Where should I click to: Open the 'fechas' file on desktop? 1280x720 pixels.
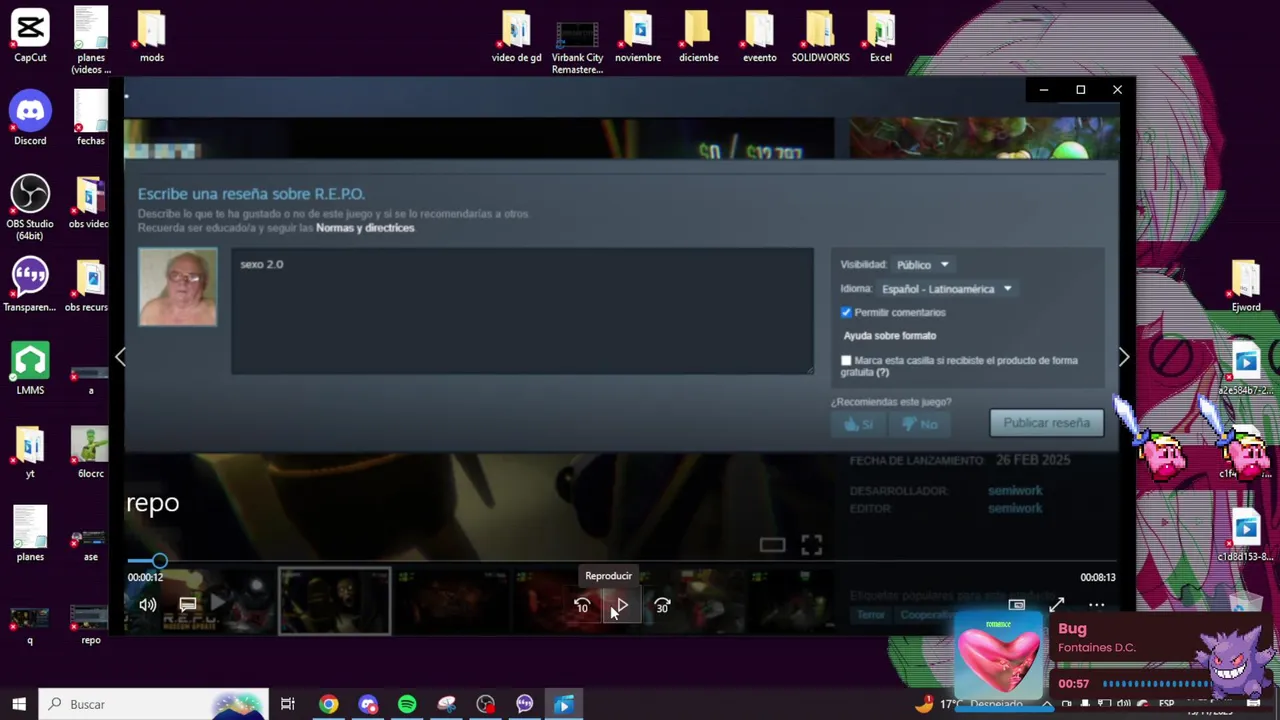[91, 119]
